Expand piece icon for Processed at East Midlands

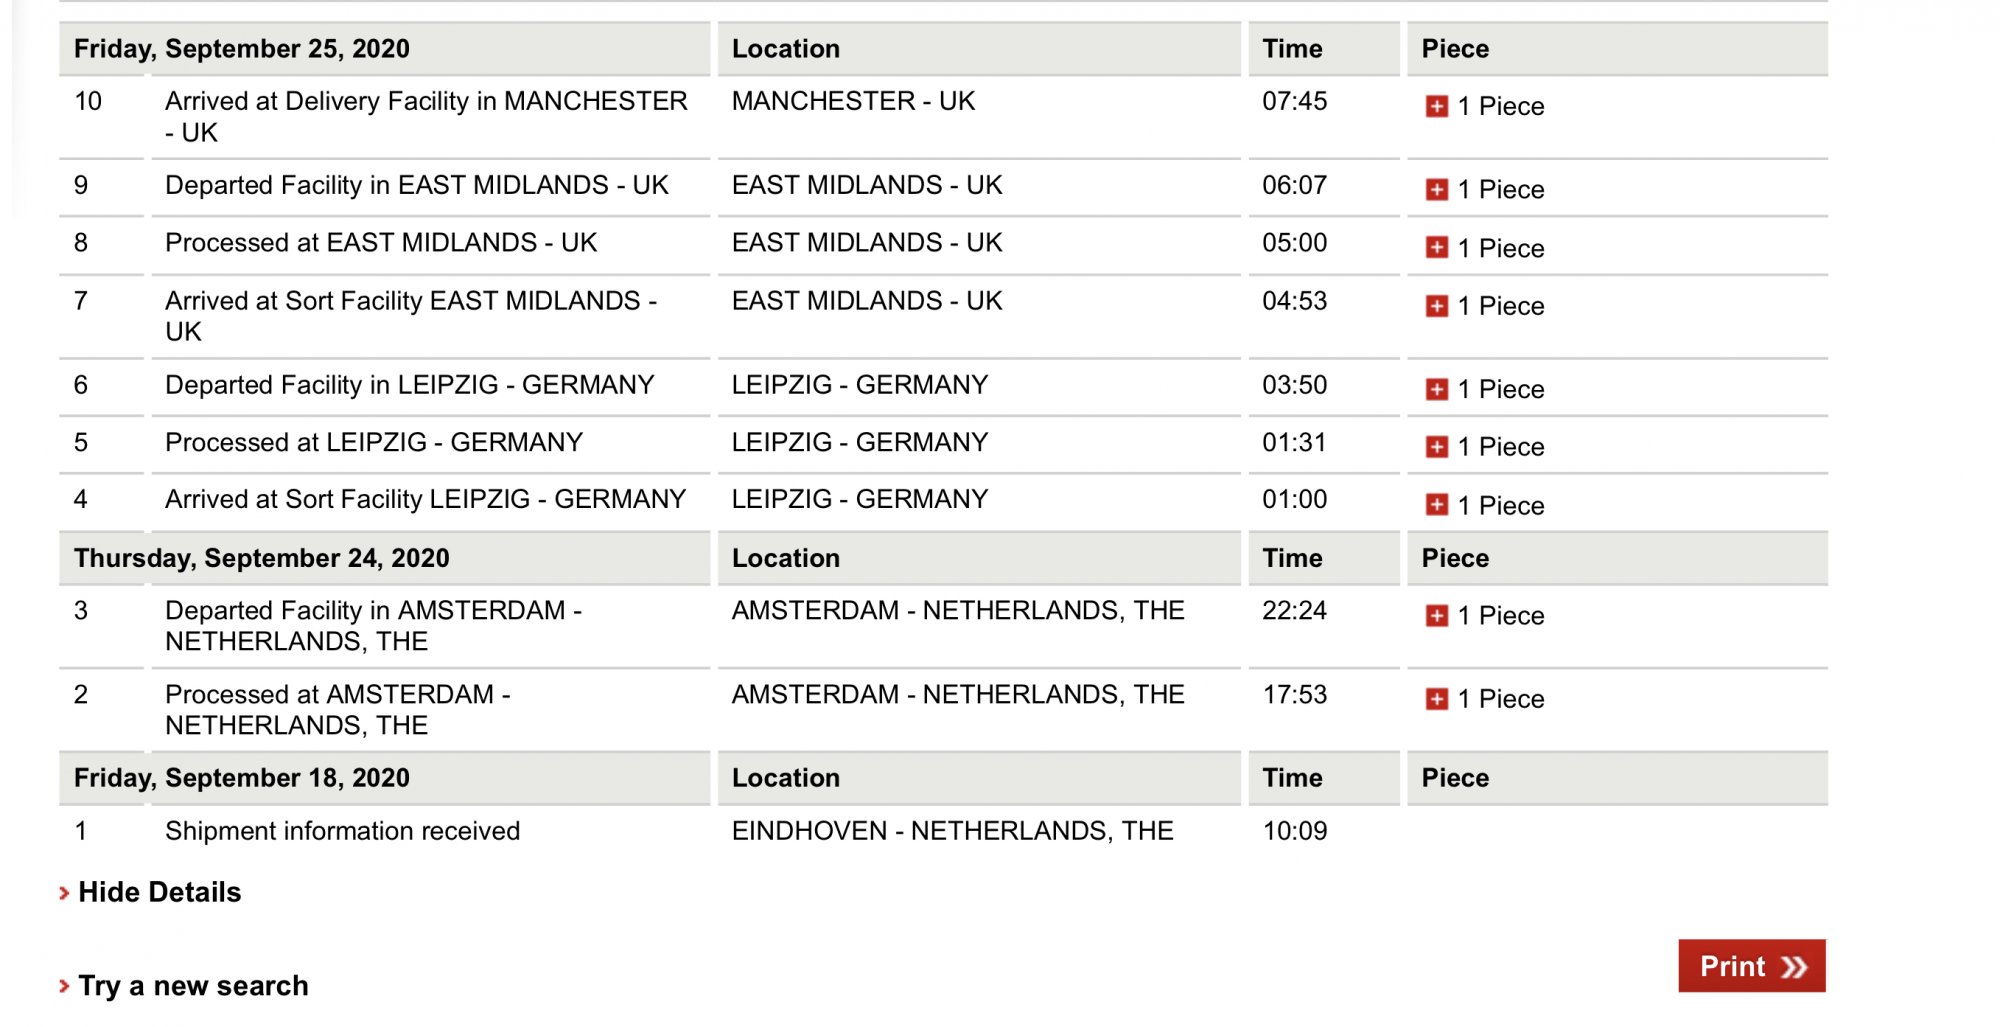coord(1436,247)
